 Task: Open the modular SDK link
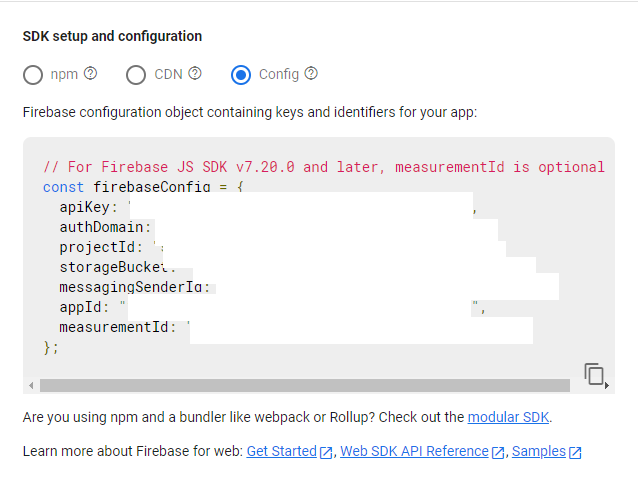(x=508, y=417)
